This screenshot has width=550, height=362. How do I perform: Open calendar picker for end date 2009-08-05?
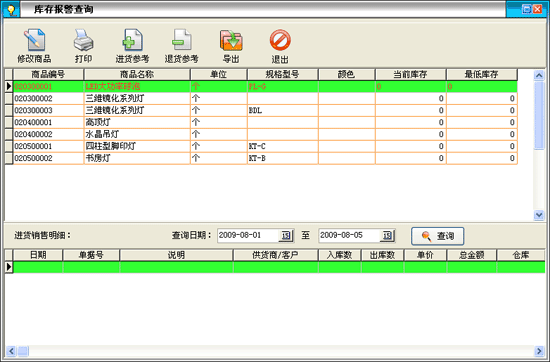point(387,235)
